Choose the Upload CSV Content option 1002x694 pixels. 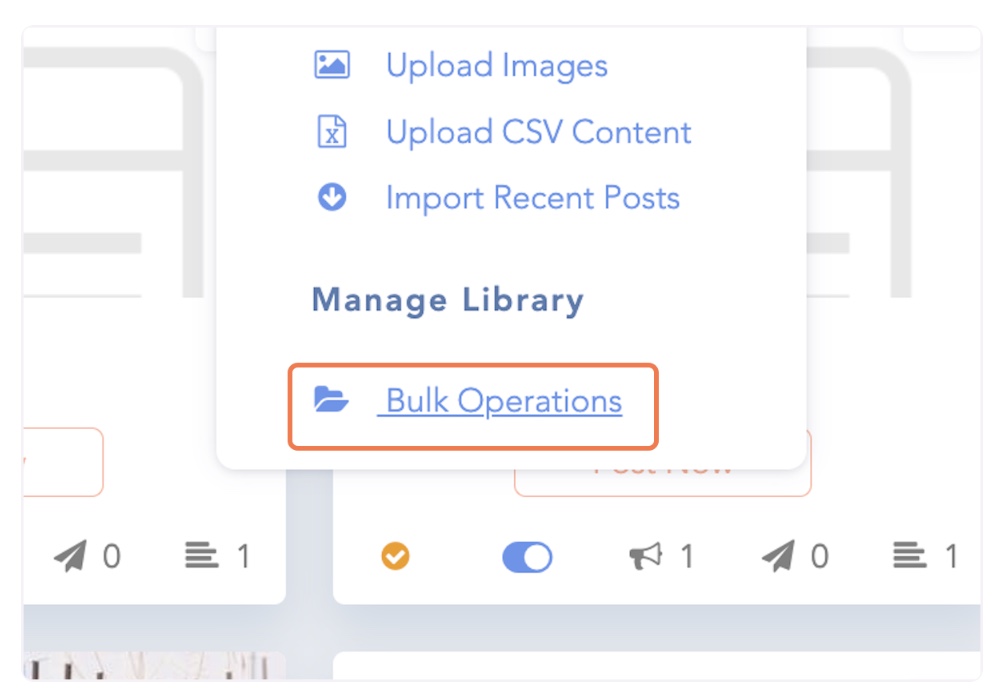(x=538, y=132)
